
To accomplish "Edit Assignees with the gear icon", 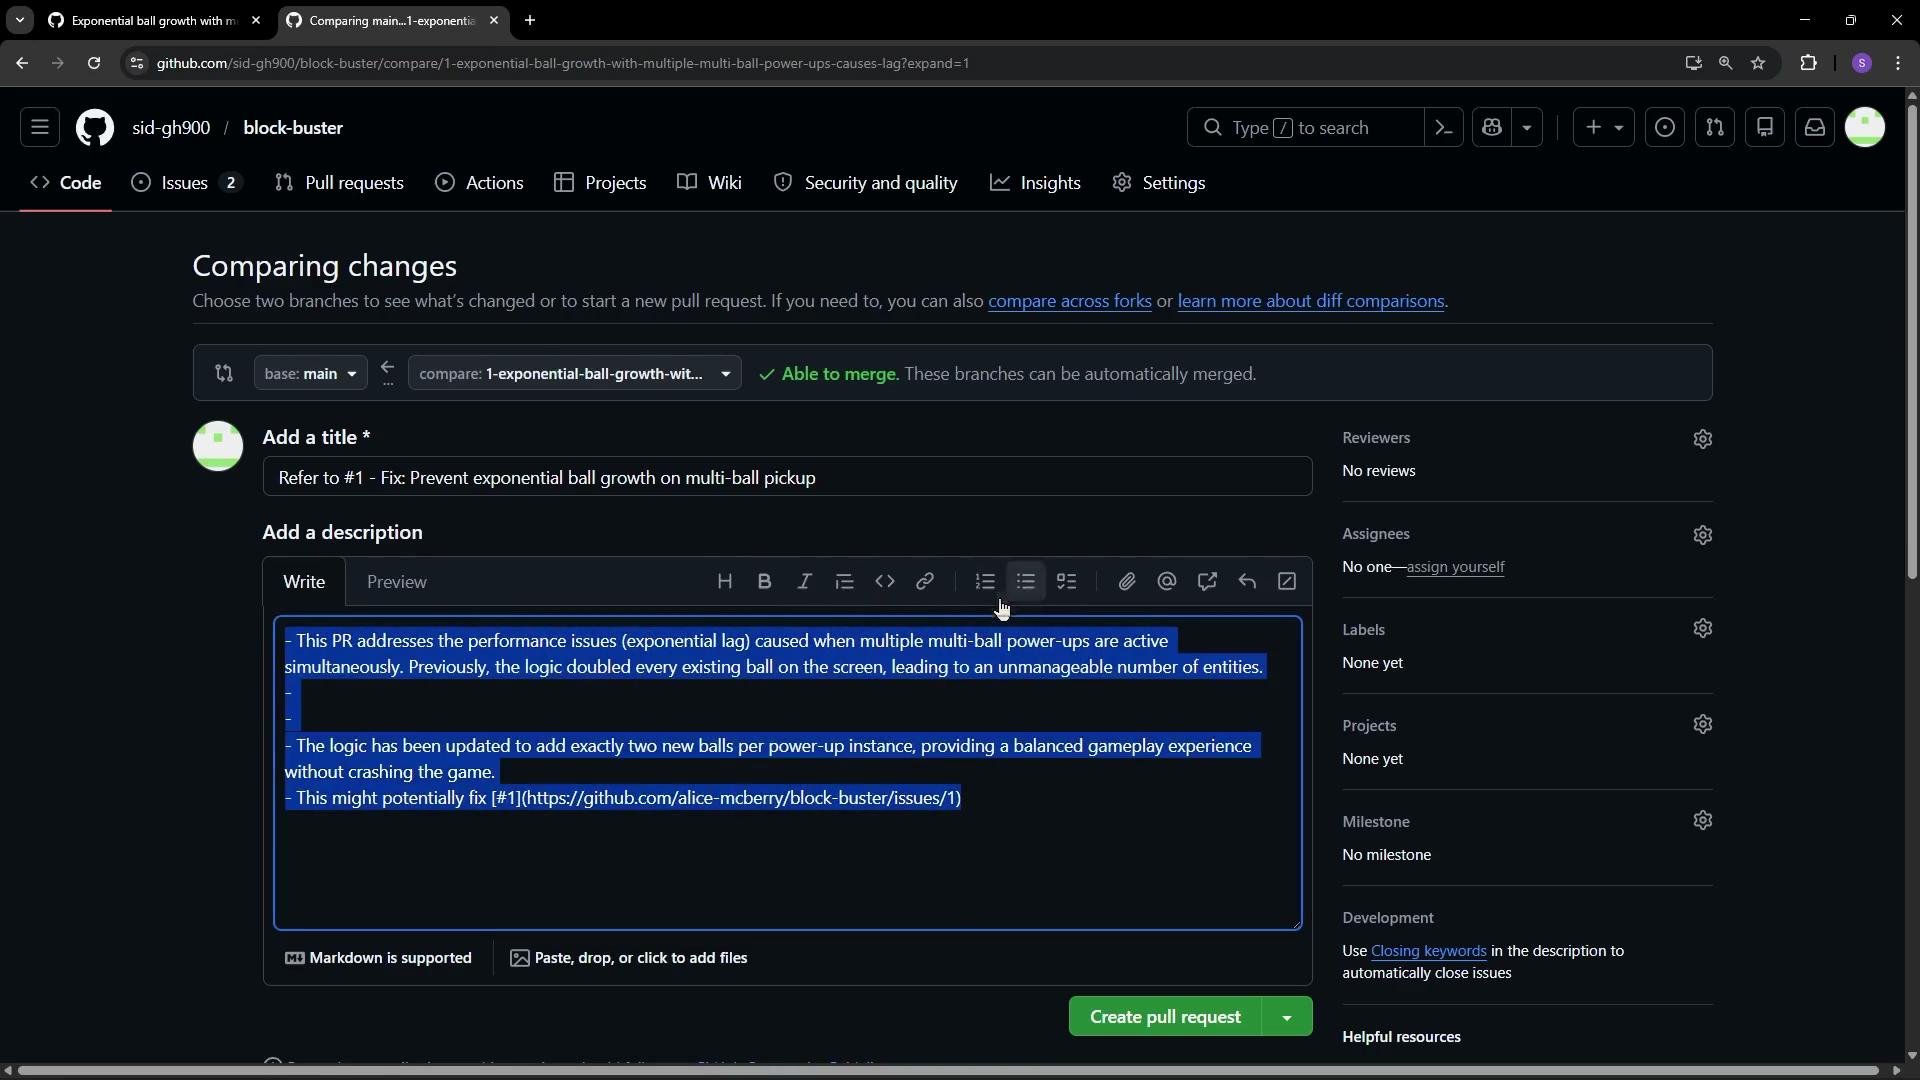I will [x=1703, y=535].
